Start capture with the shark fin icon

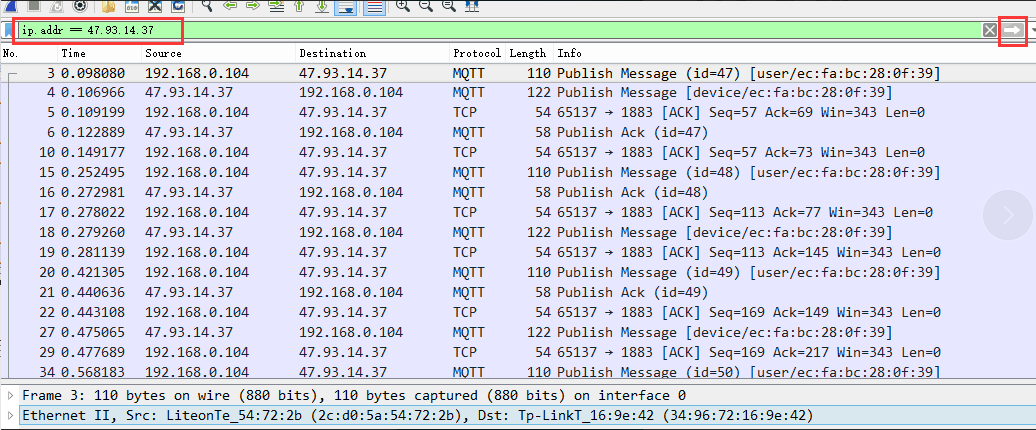tap(12, 6)
